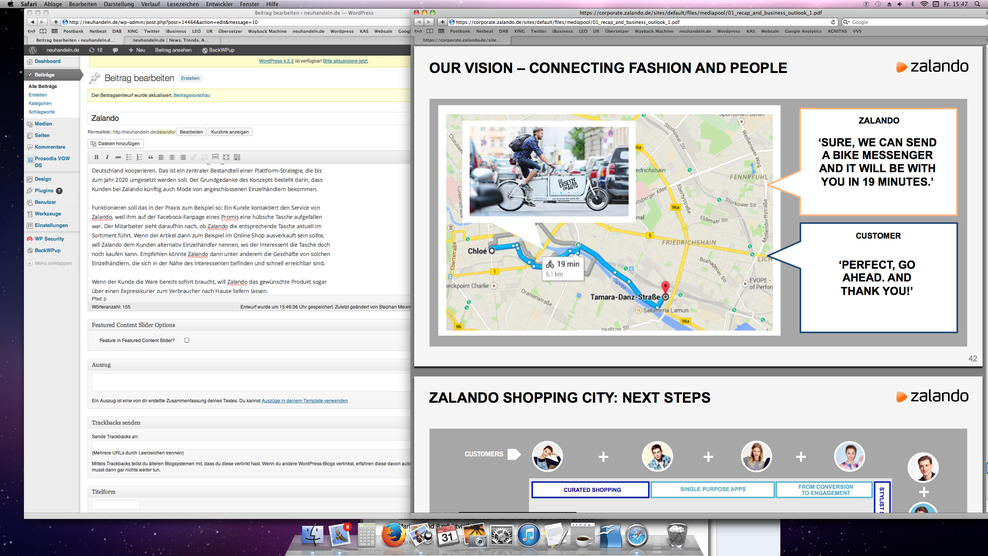
Task: Apply strikethrough in WordPress editor toolbar
Action: [118, 157]
